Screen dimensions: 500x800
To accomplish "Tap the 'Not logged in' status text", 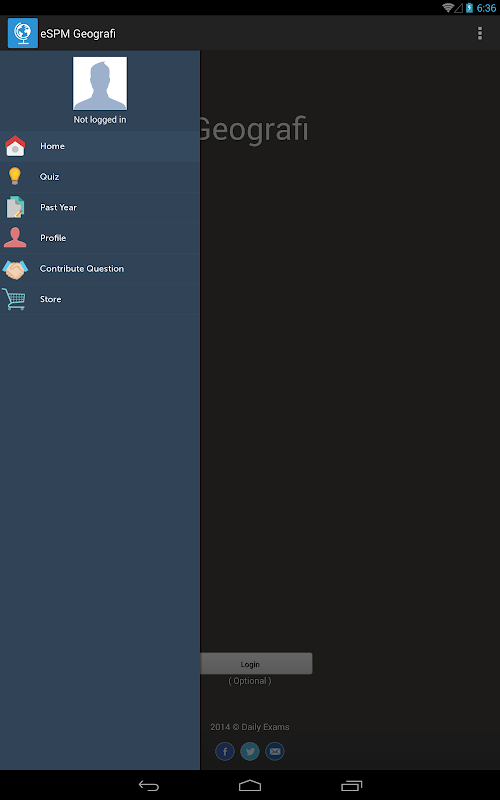I will tap(100, 119).
